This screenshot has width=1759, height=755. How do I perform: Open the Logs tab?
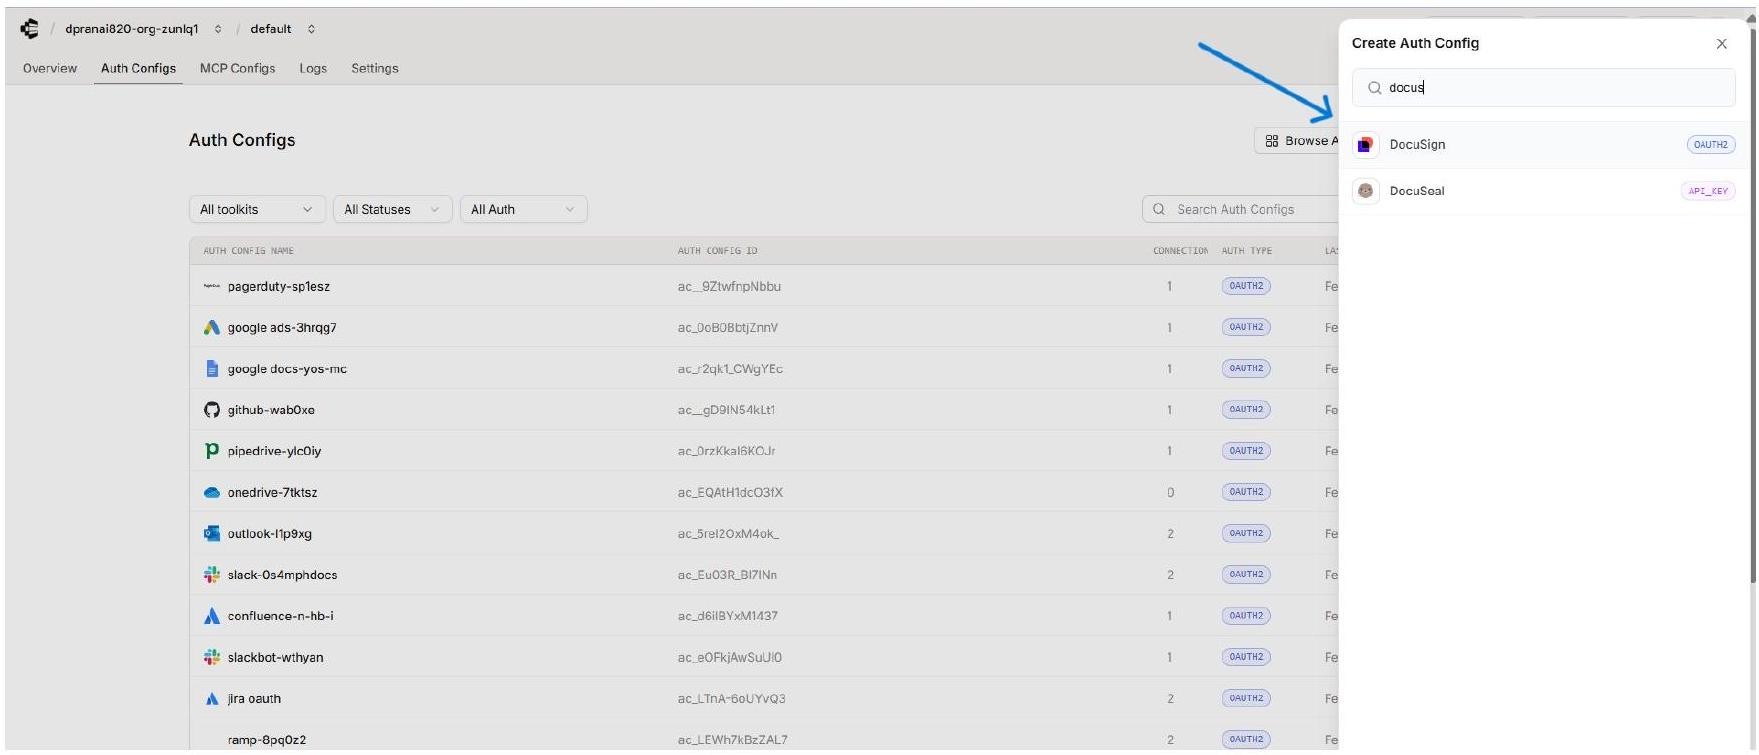tap(313, 68)
